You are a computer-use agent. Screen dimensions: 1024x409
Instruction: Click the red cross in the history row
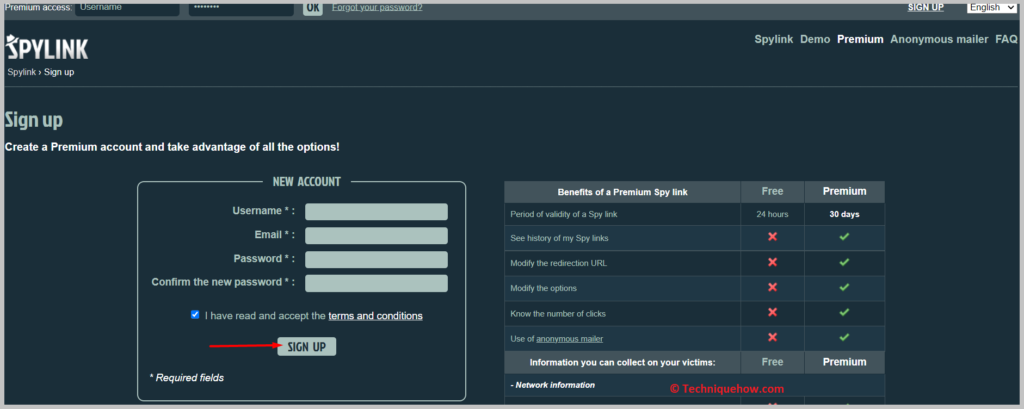773,237
